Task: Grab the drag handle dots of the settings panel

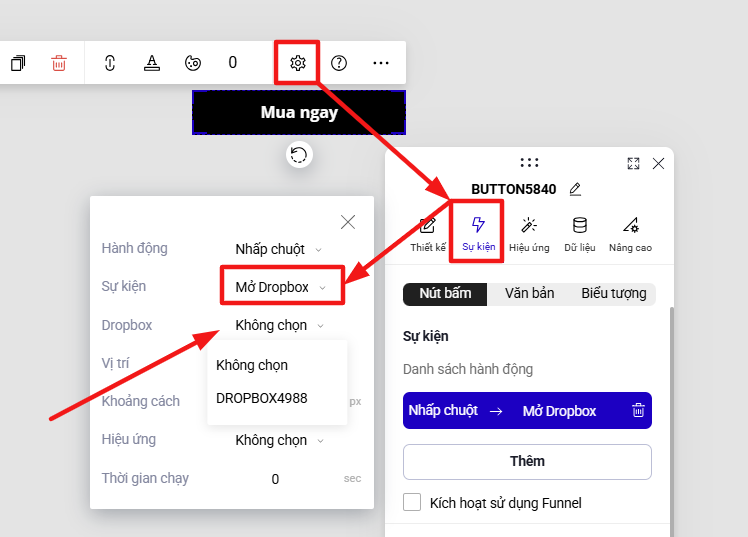Action: [530, 163]
